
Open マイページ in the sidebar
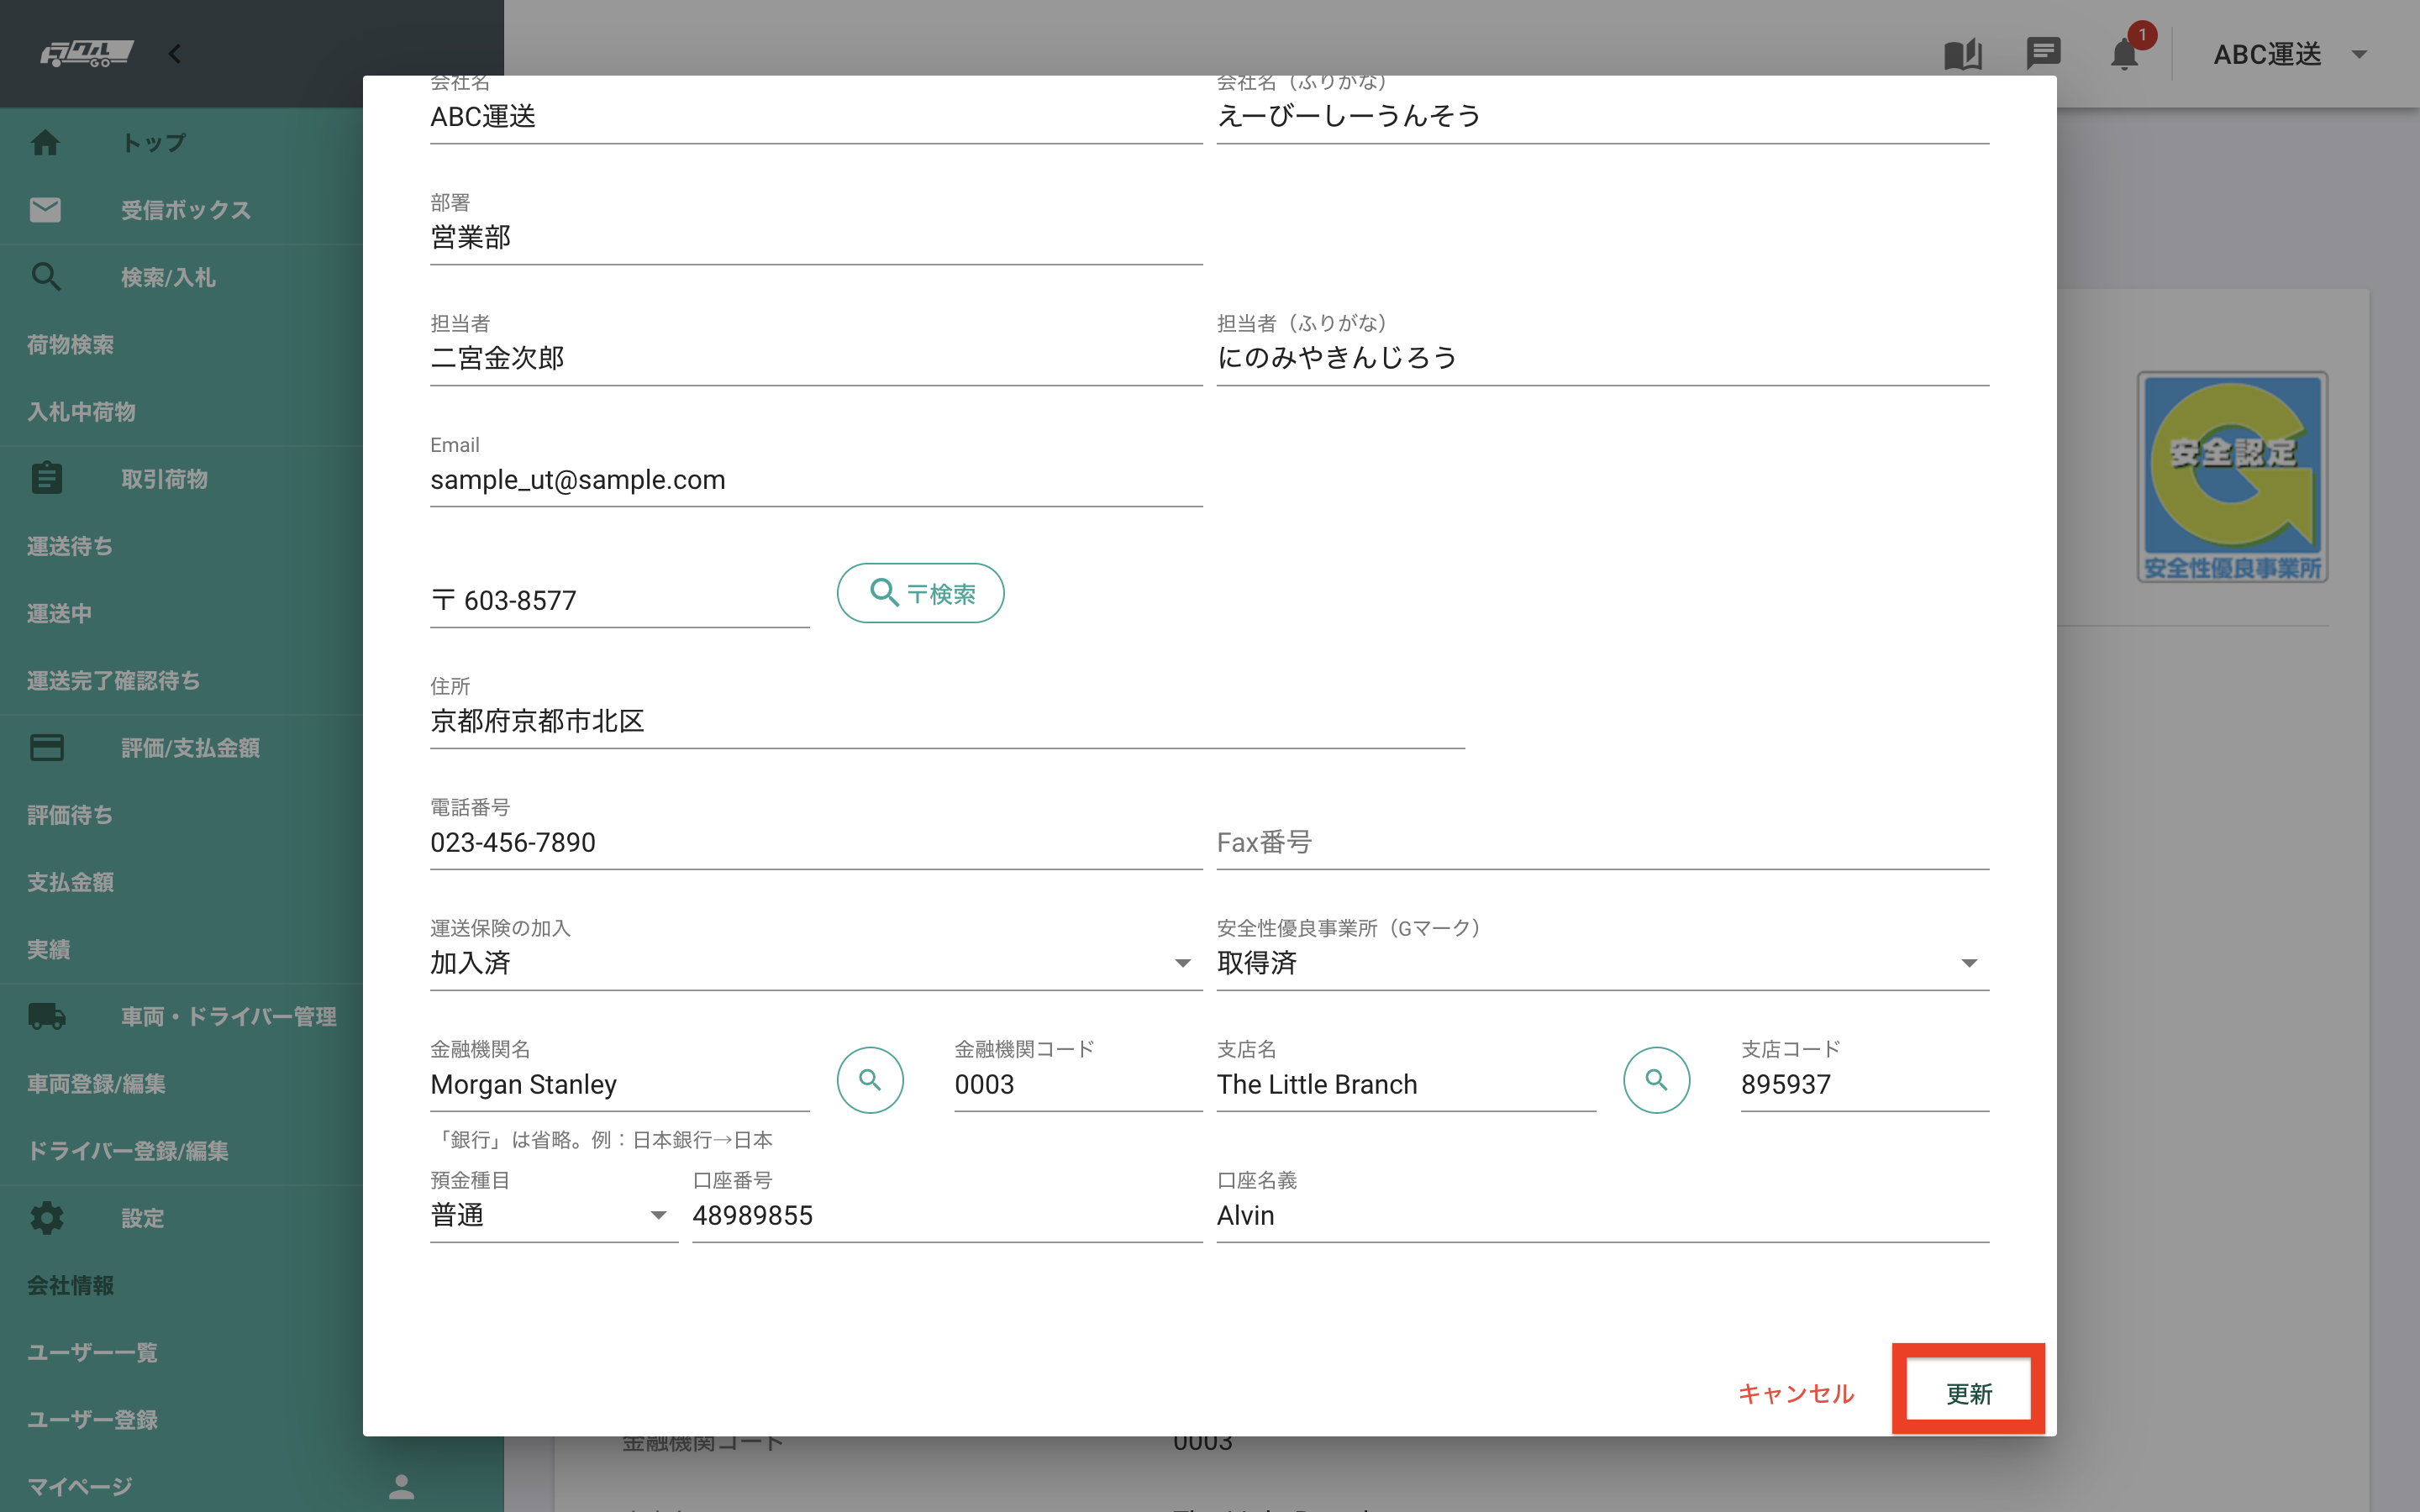tap(80, 1486)
